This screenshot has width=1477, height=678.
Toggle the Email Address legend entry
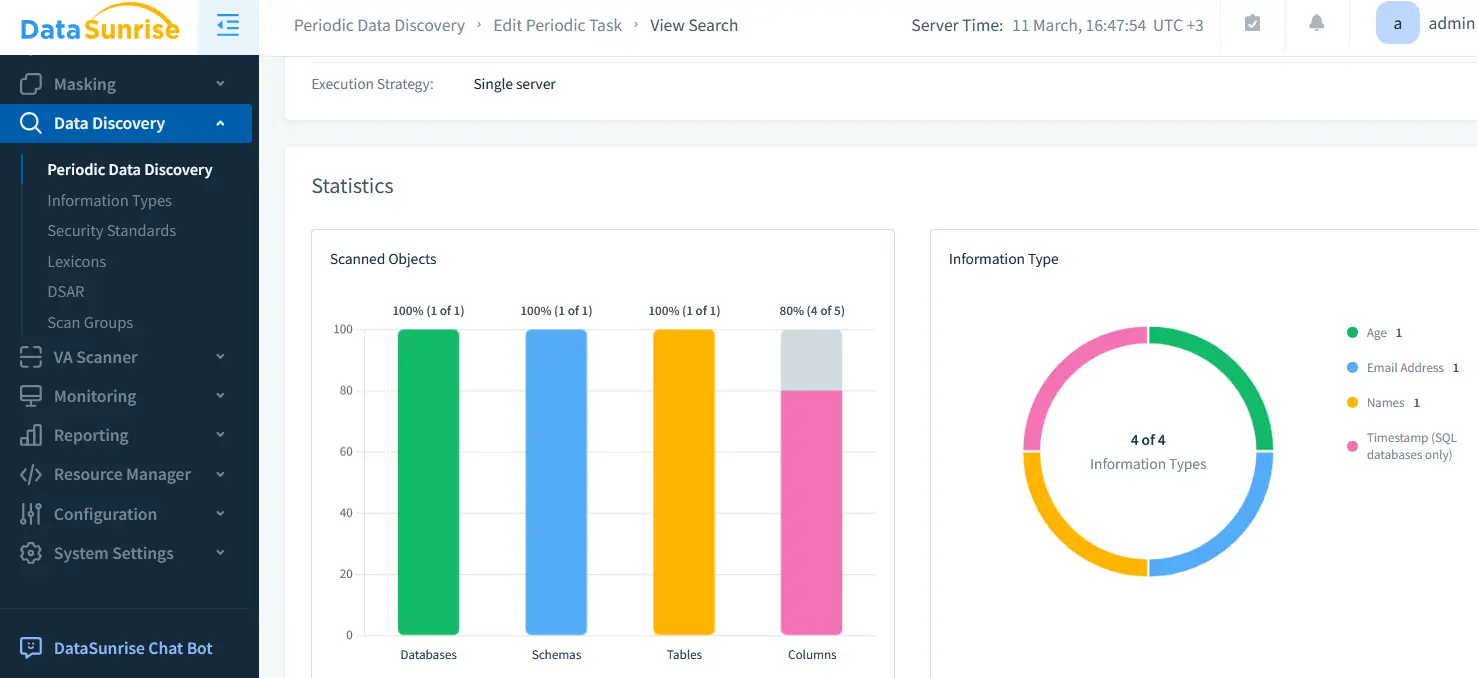(1404, 368)
